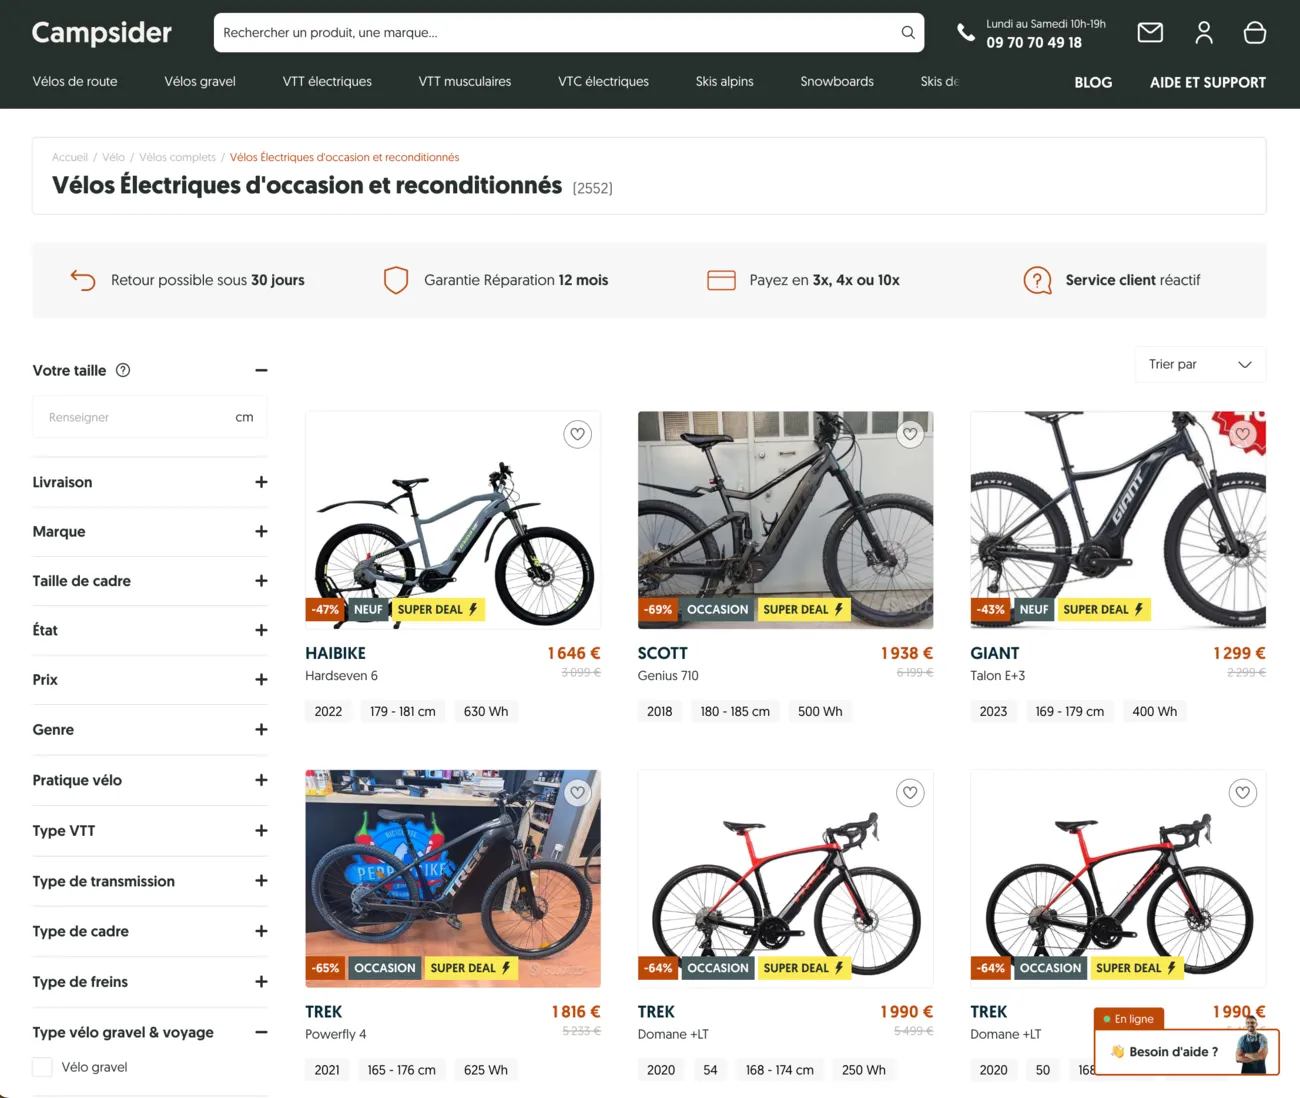Image resolution: width=1300 pixels, height=1098 pixels.
Task: Click the HAIBIKE product title
Action: tap(335, 653)
